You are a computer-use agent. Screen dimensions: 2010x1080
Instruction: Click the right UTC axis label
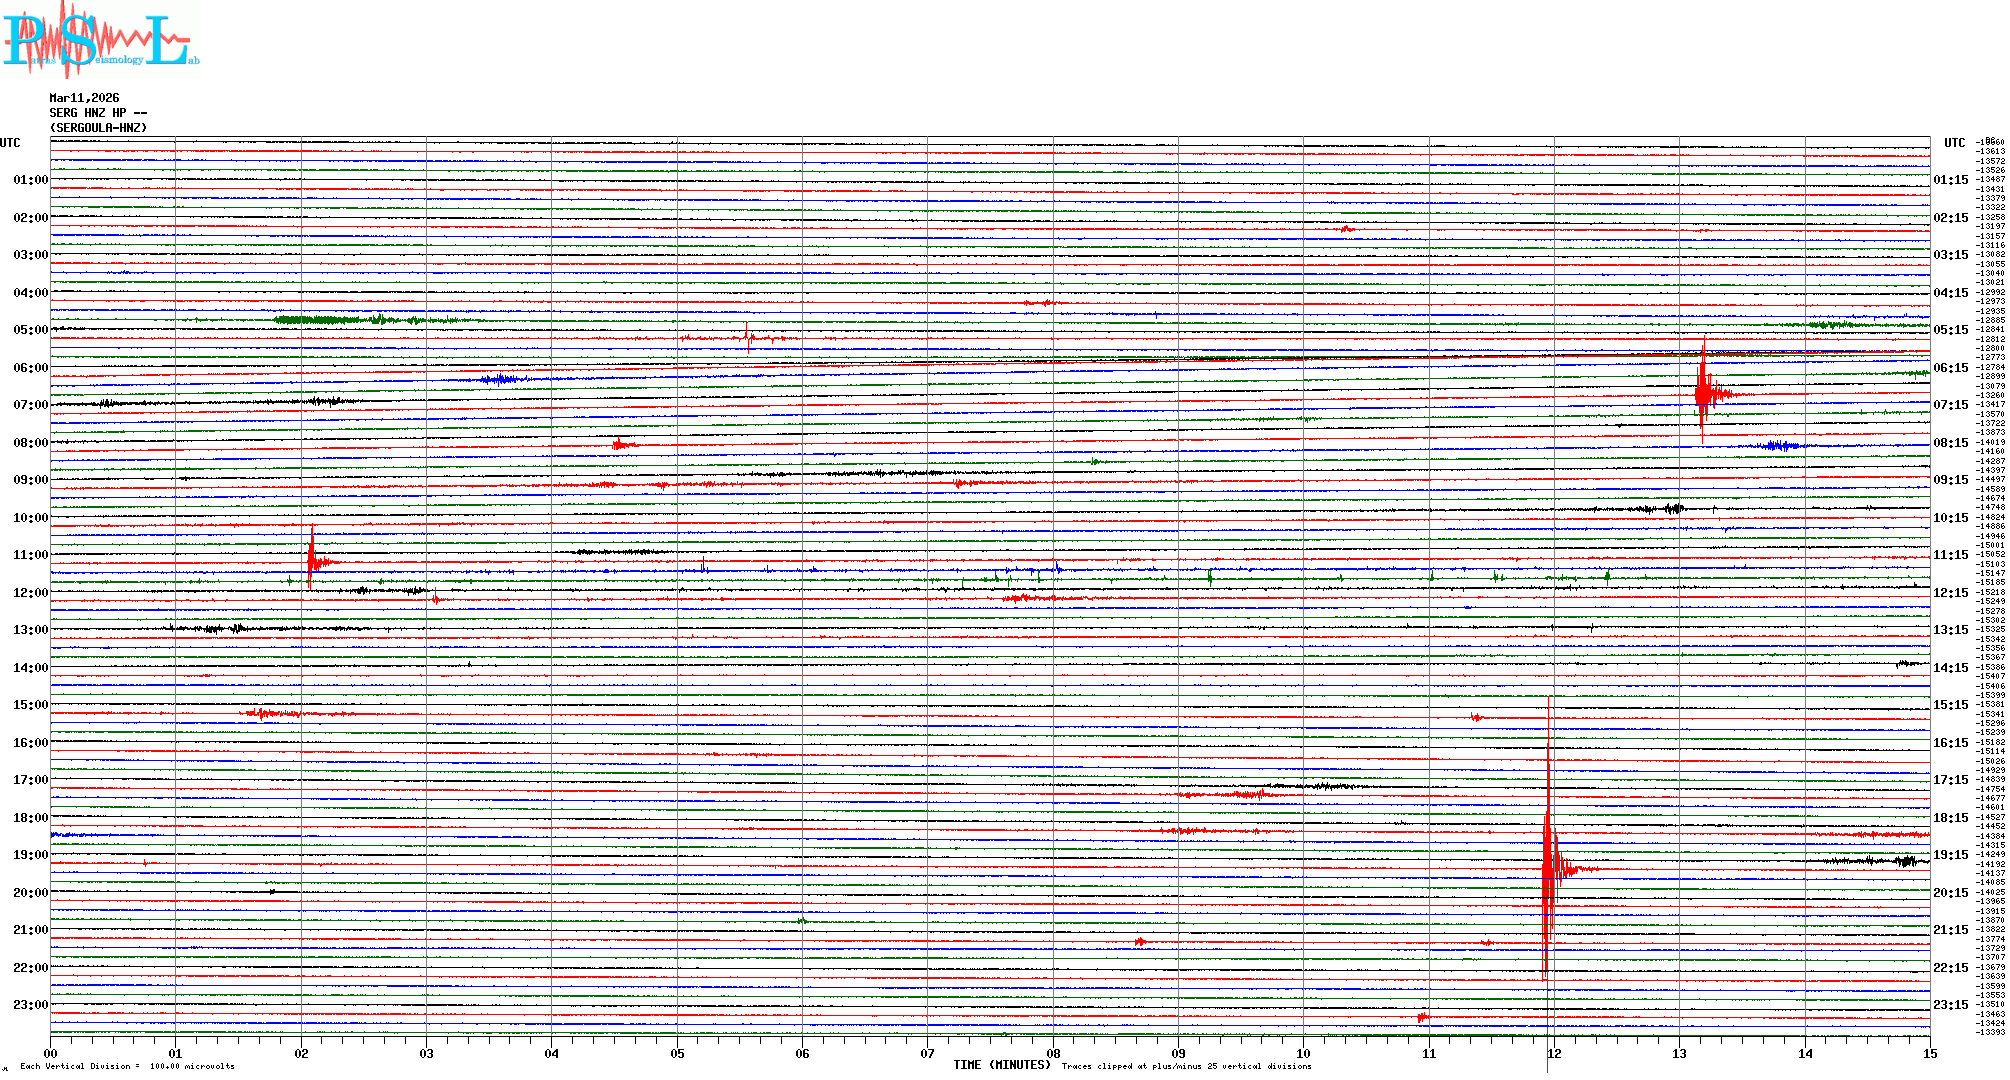pos(1954,143)
